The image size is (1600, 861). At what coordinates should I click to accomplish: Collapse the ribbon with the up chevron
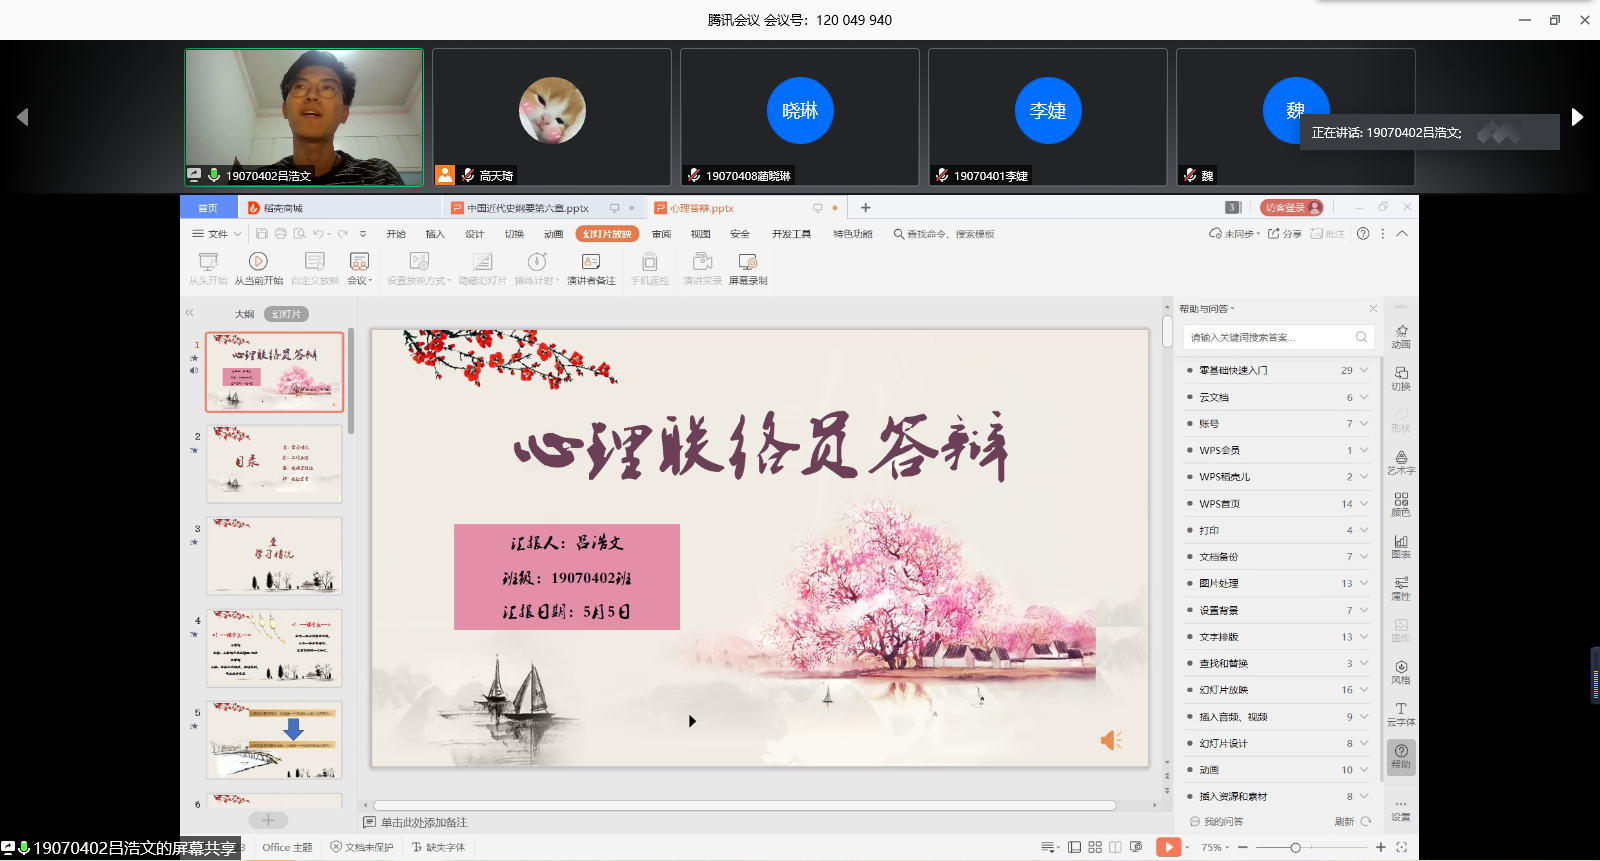(1402, 234)
